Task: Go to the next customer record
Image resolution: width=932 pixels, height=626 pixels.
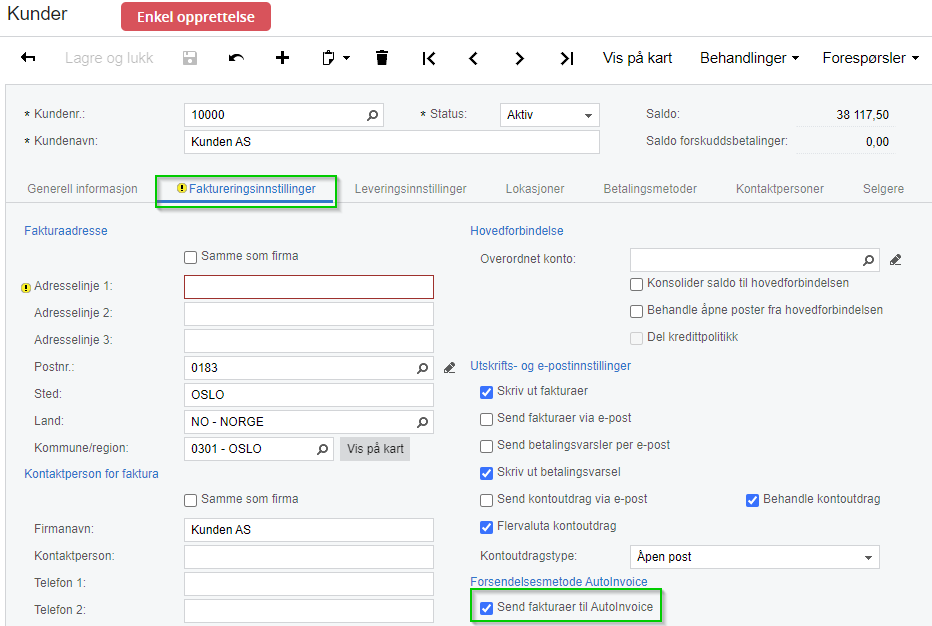Action: click(519, 58)
